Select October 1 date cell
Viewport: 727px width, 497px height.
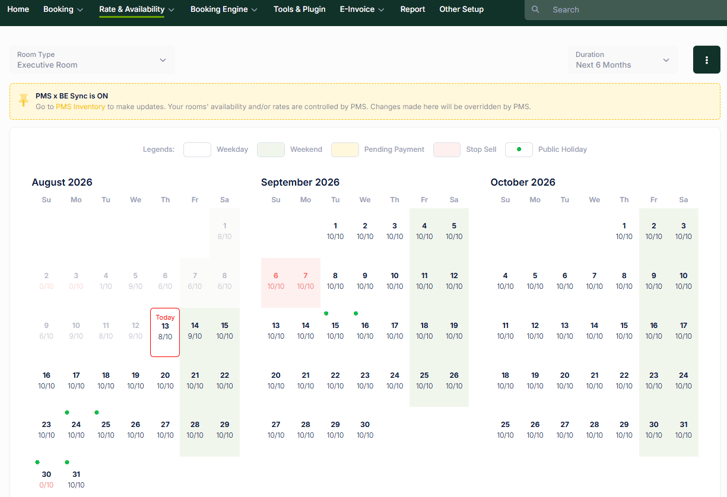(x=624, y=233)
